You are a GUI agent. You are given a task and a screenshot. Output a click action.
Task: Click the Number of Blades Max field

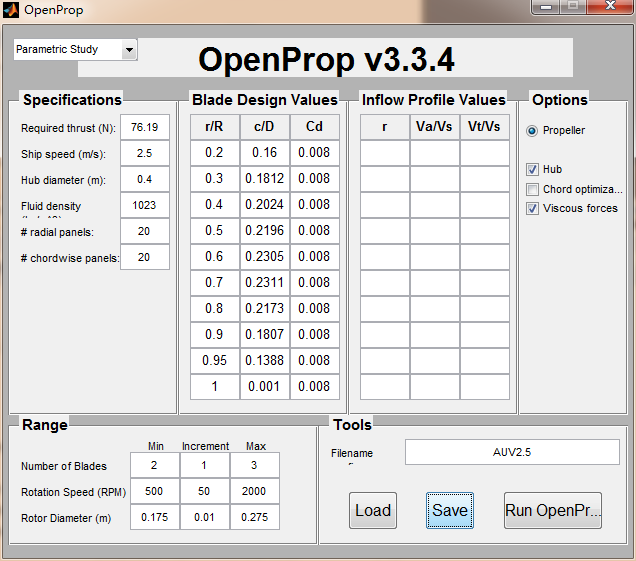(255, 465)
